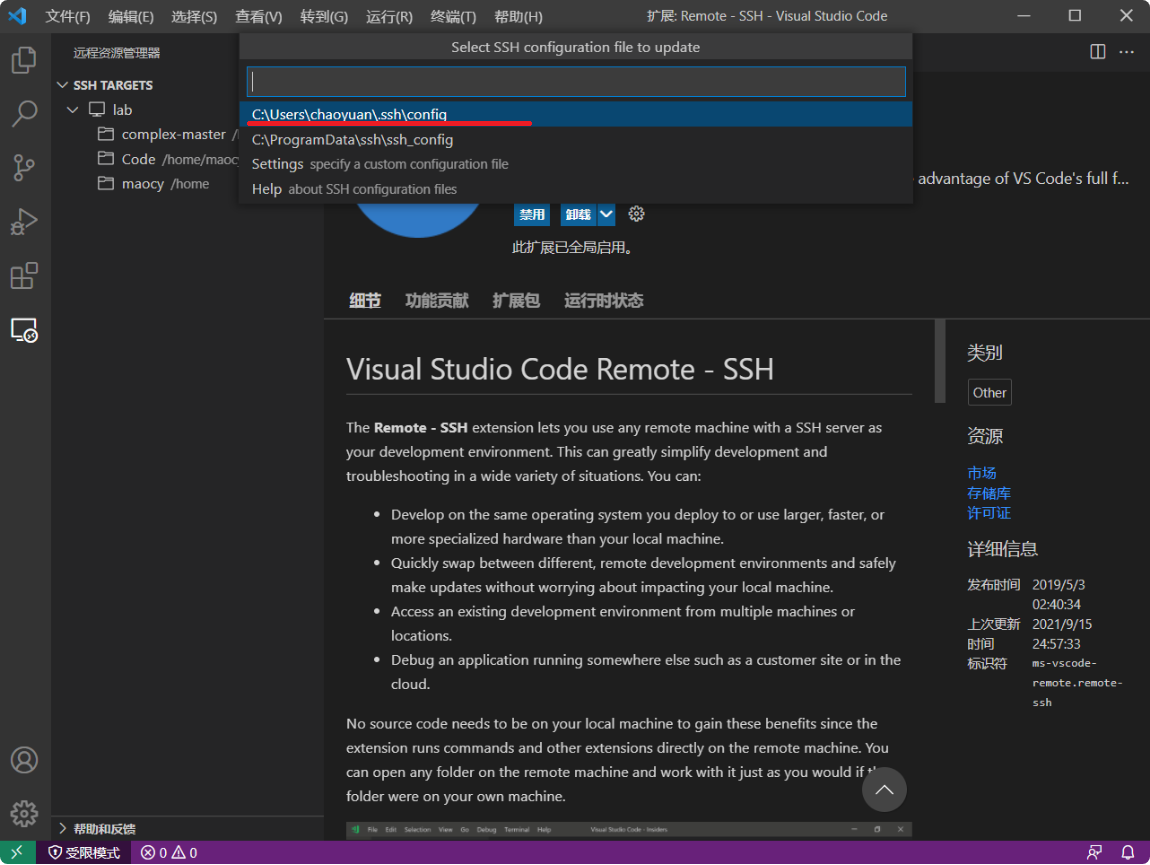Click the extension details vertical scrollbar
The width and height of the screenshot is (1150, 865).
940,361
